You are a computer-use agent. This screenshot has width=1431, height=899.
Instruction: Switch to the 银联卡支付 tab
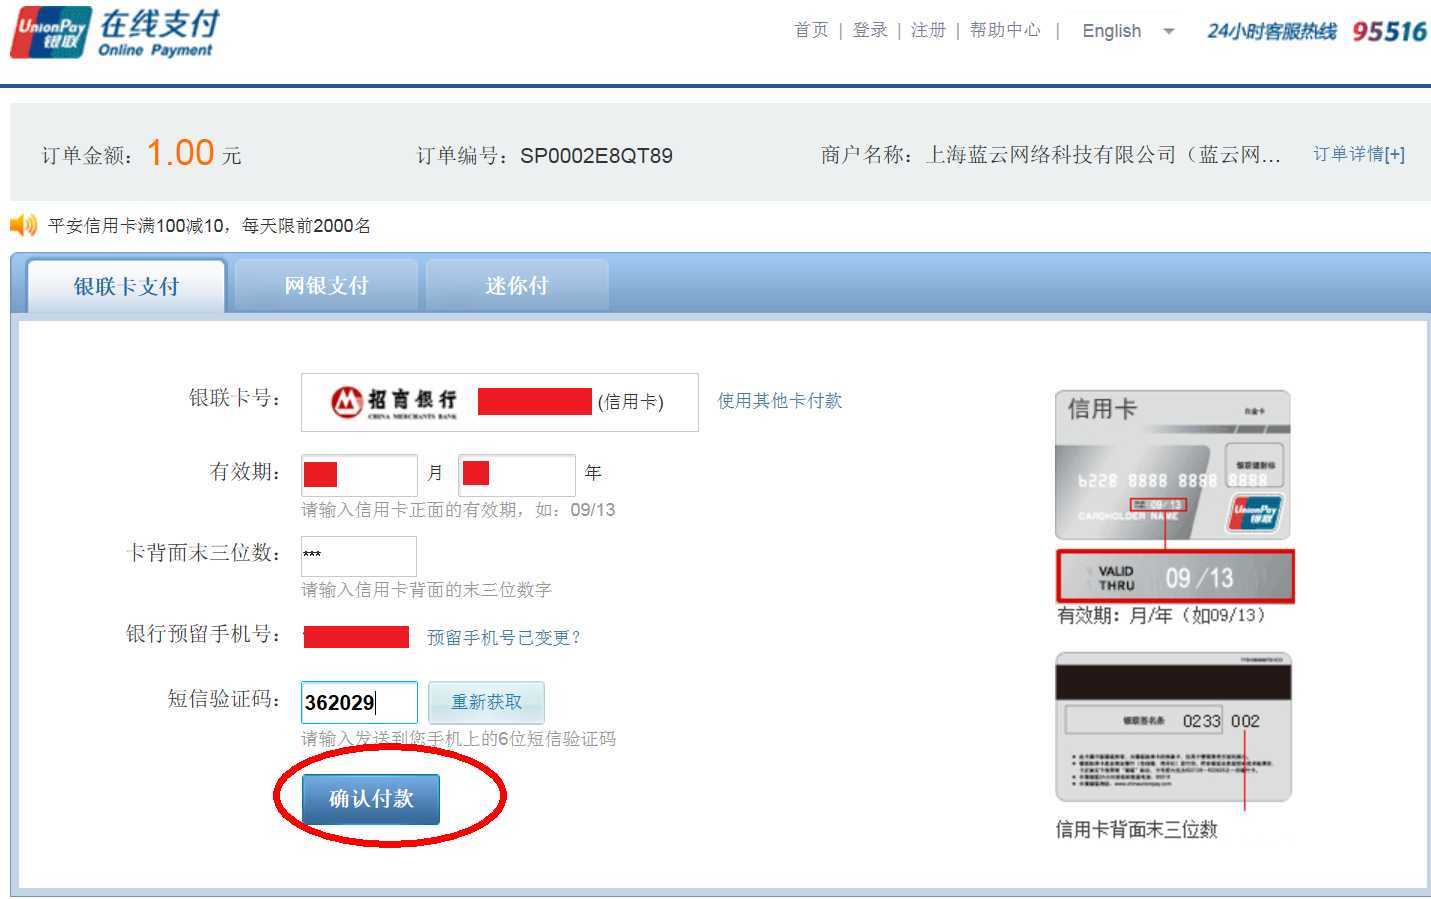click(126, 286)
